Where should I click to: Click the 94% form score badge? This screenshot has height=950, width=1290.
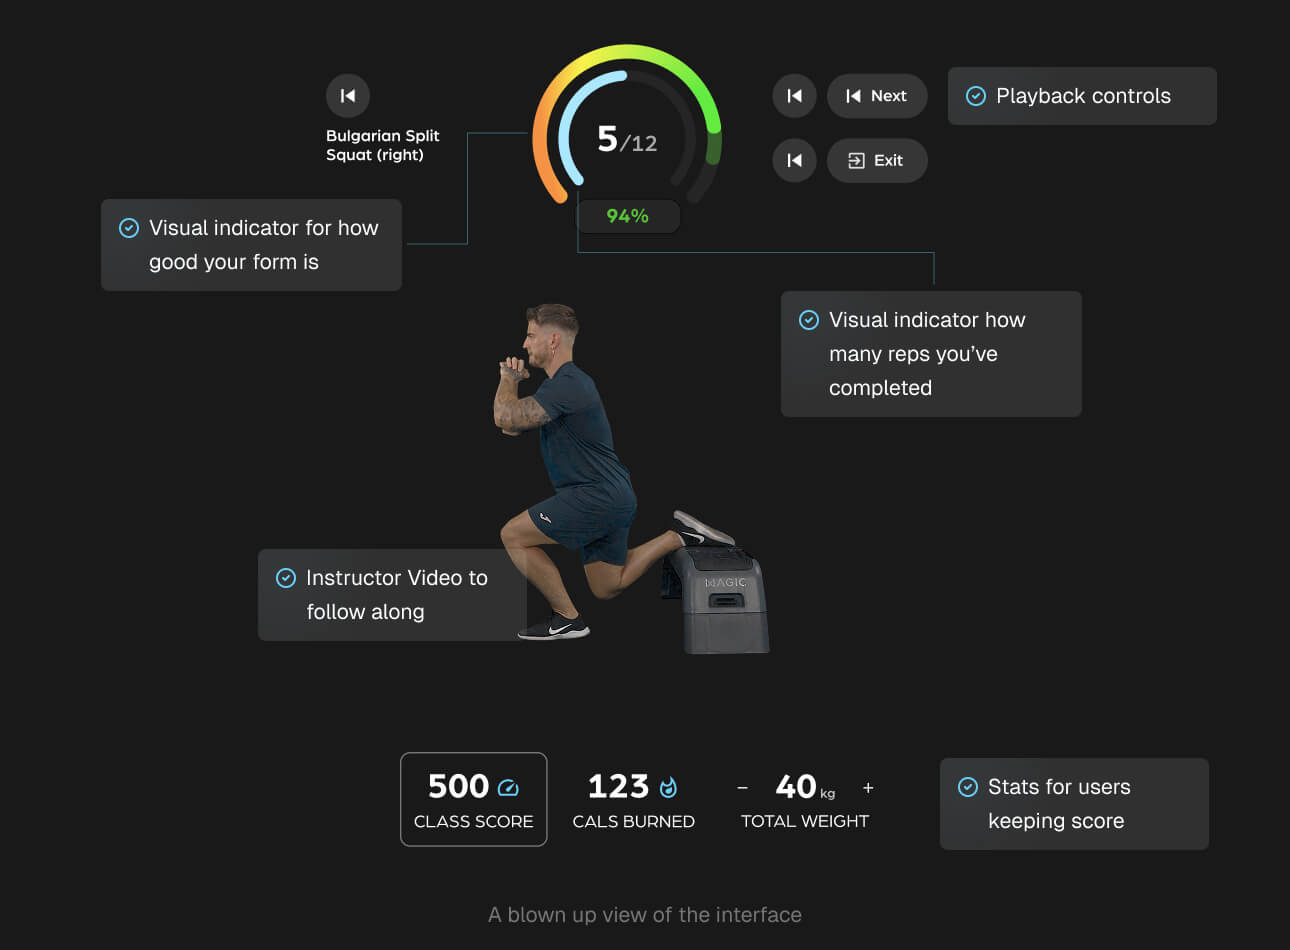point(628,216)
